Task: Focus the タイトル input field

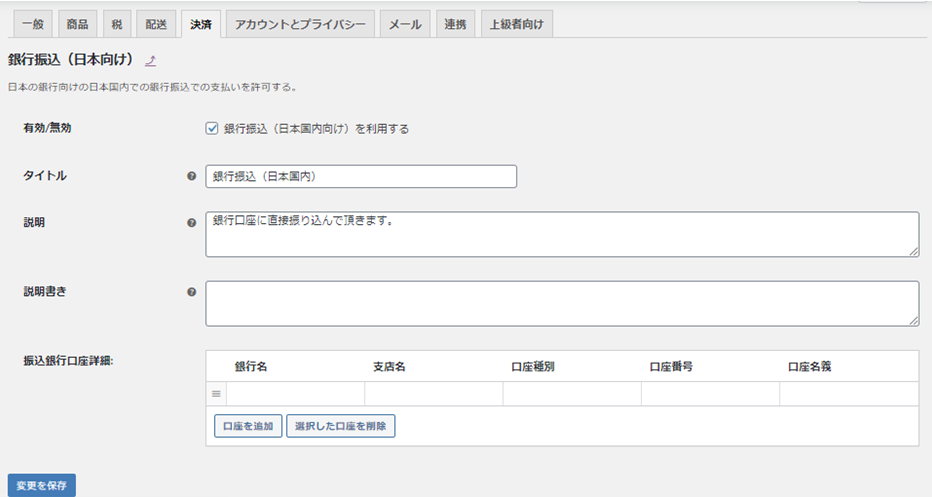Action: pyautogui.click(x=361, y=177)
